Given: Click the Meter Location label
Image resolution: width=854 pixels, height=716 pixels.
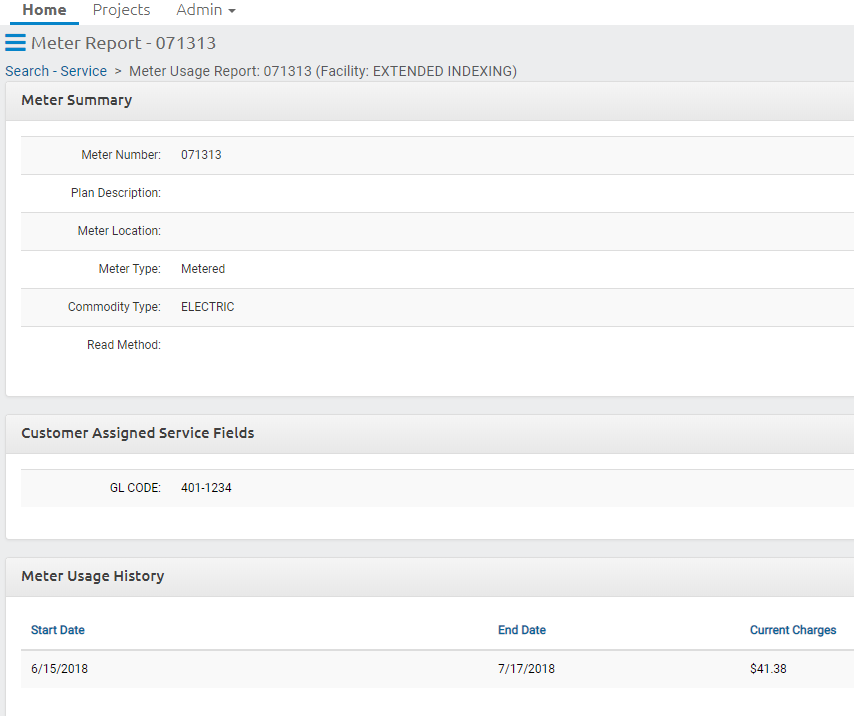Looking at the screenshot, I should 119,231.
